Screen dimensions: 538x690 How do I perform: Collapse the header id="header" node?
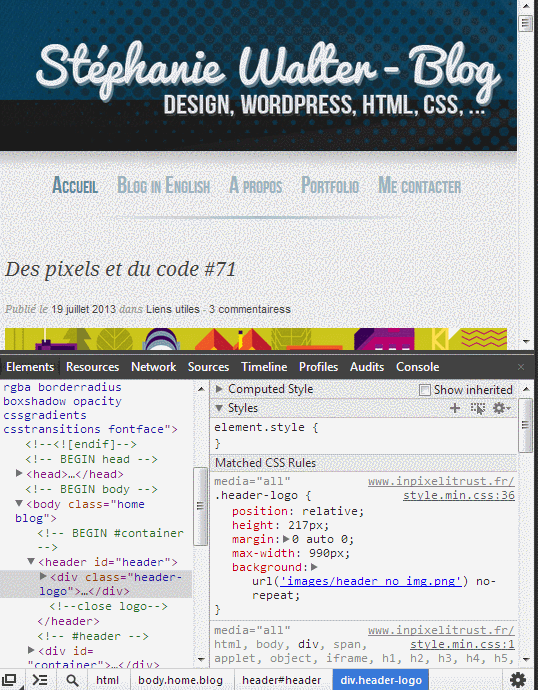pos(31,562)
